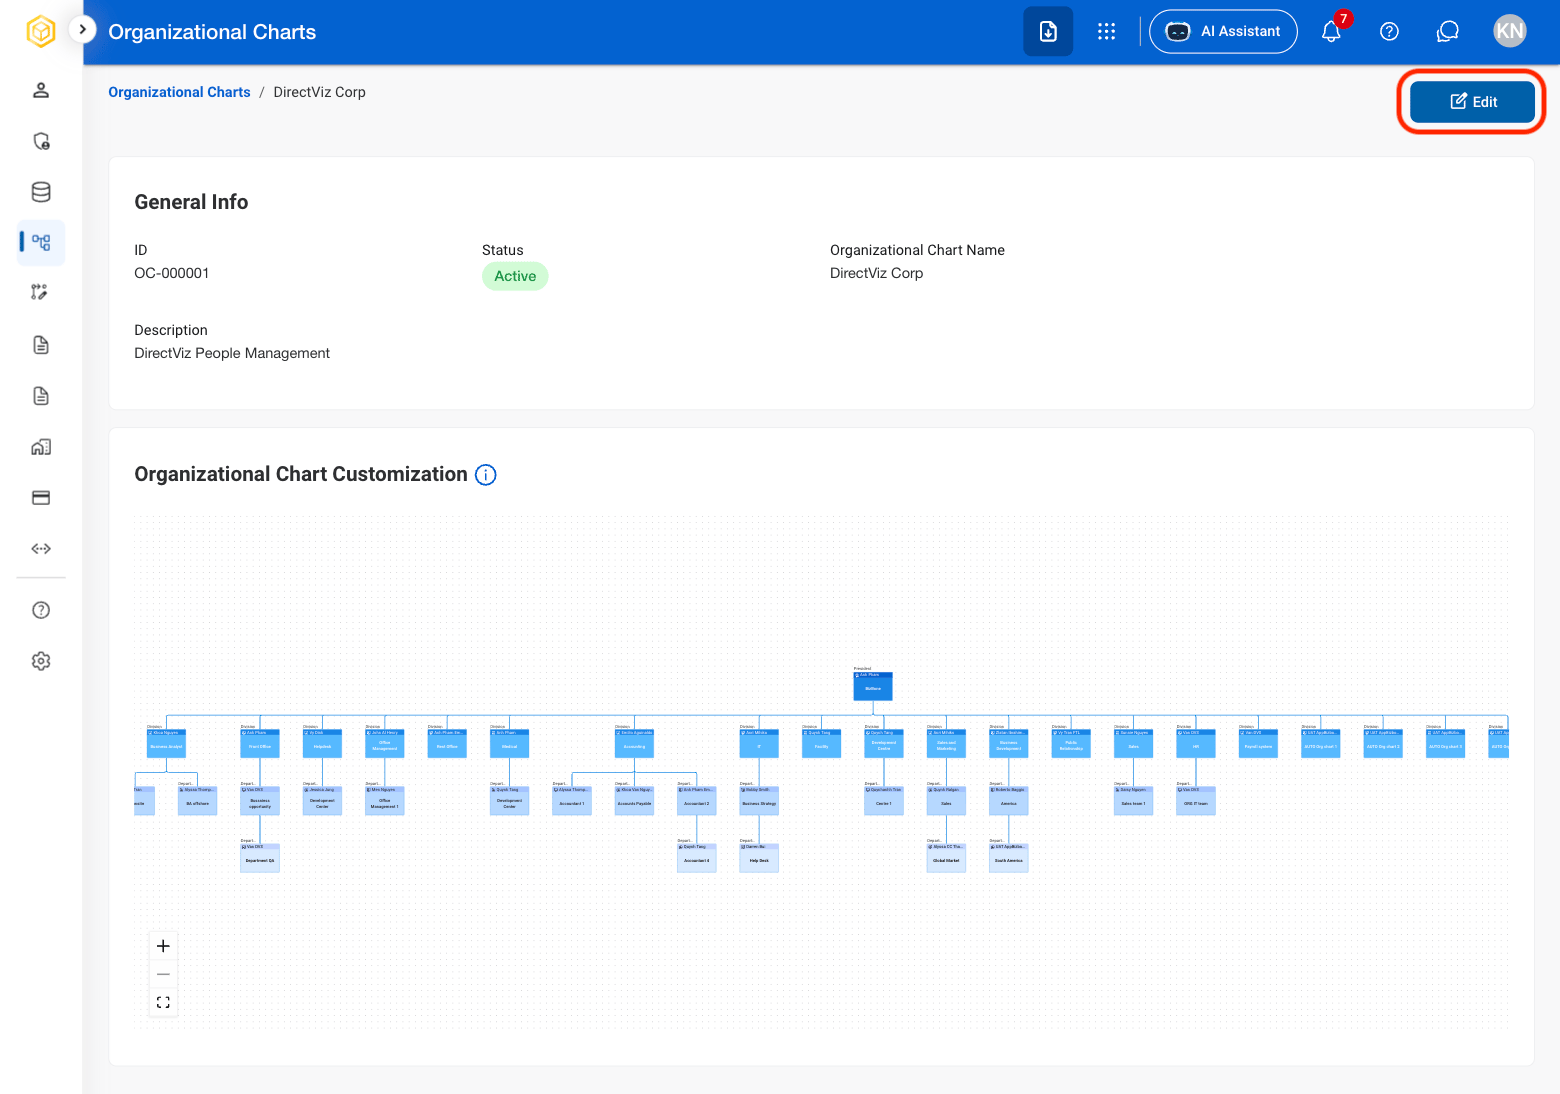The image size is (1560, 1094).
Task: Click the description text DirectViz People Management
Action: click(x=232, y=353)
